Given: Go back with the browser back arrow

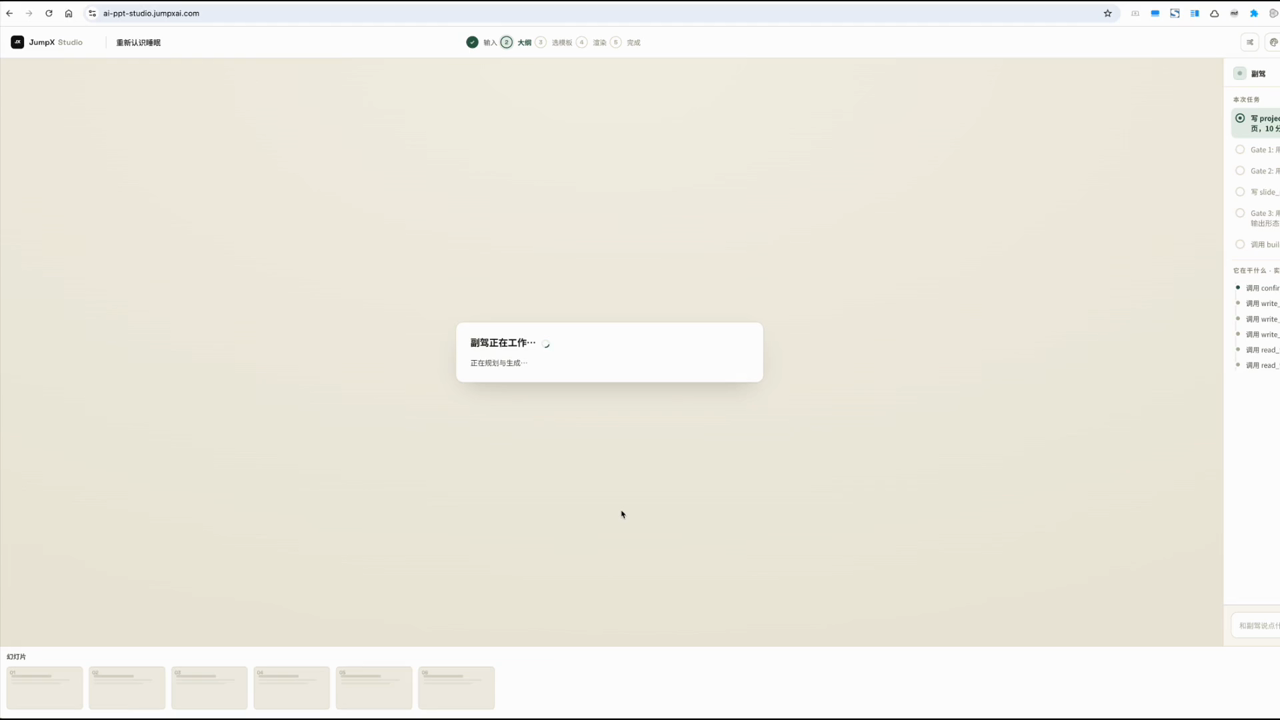Looking at the screenshot, I should pyautogui.click(x=9, y=13).
